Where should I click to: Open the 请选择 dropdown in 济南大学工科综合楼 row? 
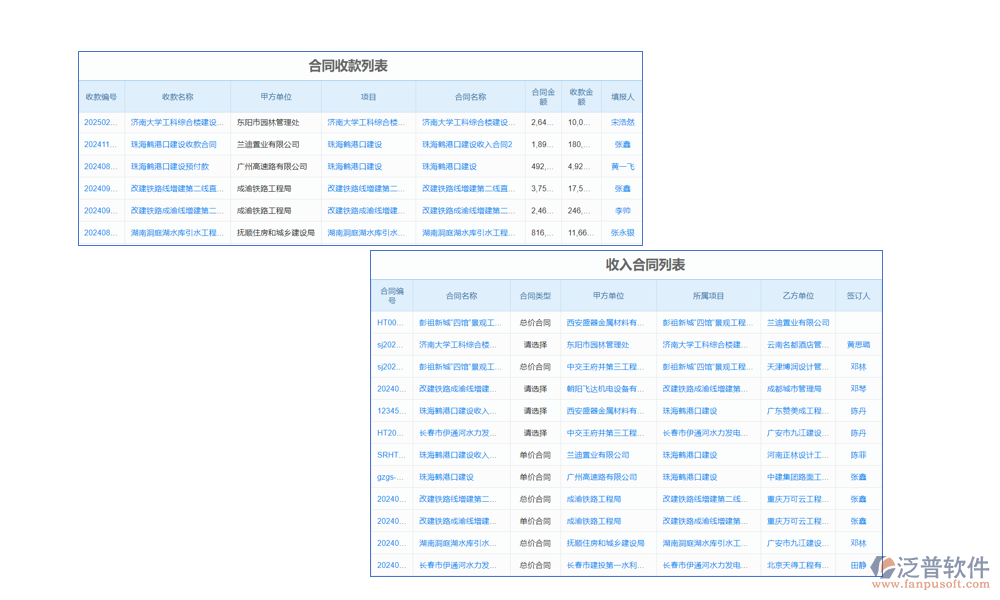535,344
